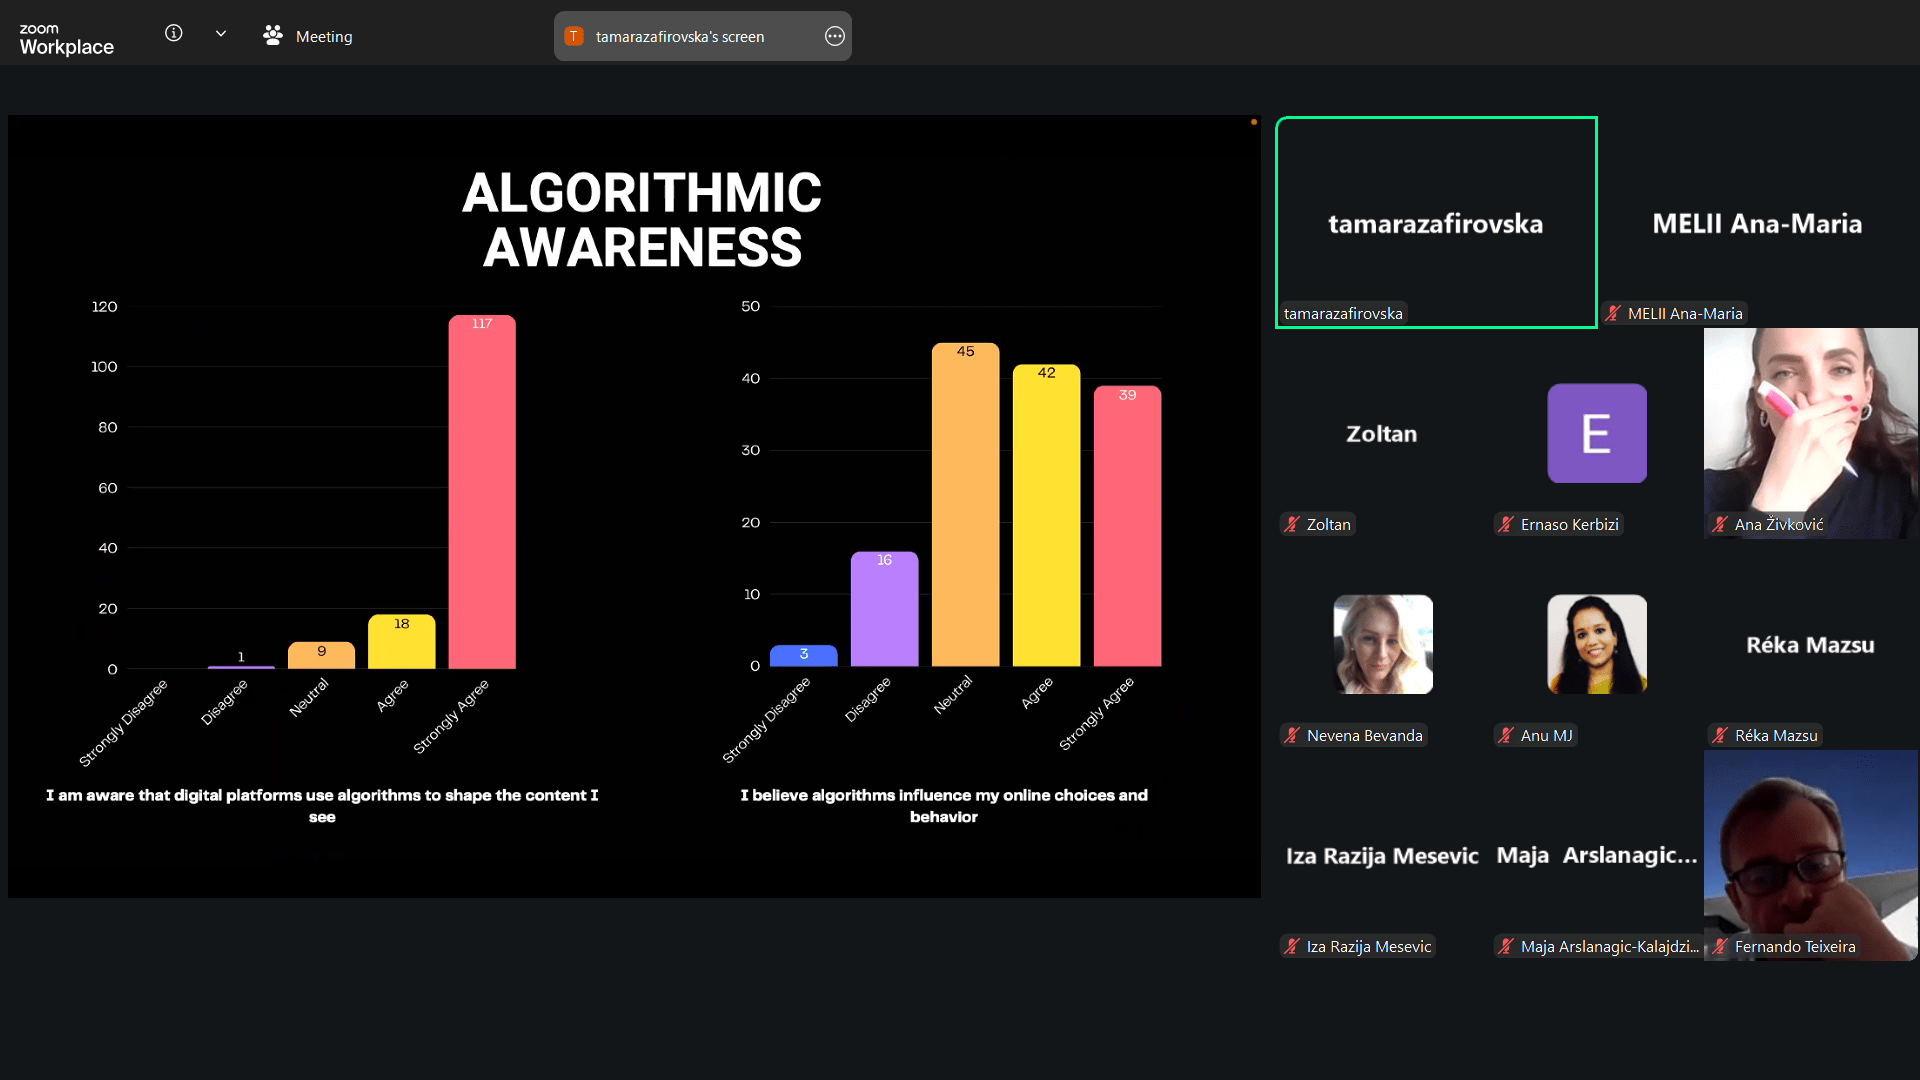The width and height of the screenshot is (1920, 1080).
Task: Click the Meeting participants icon
Action: [272, 36]
